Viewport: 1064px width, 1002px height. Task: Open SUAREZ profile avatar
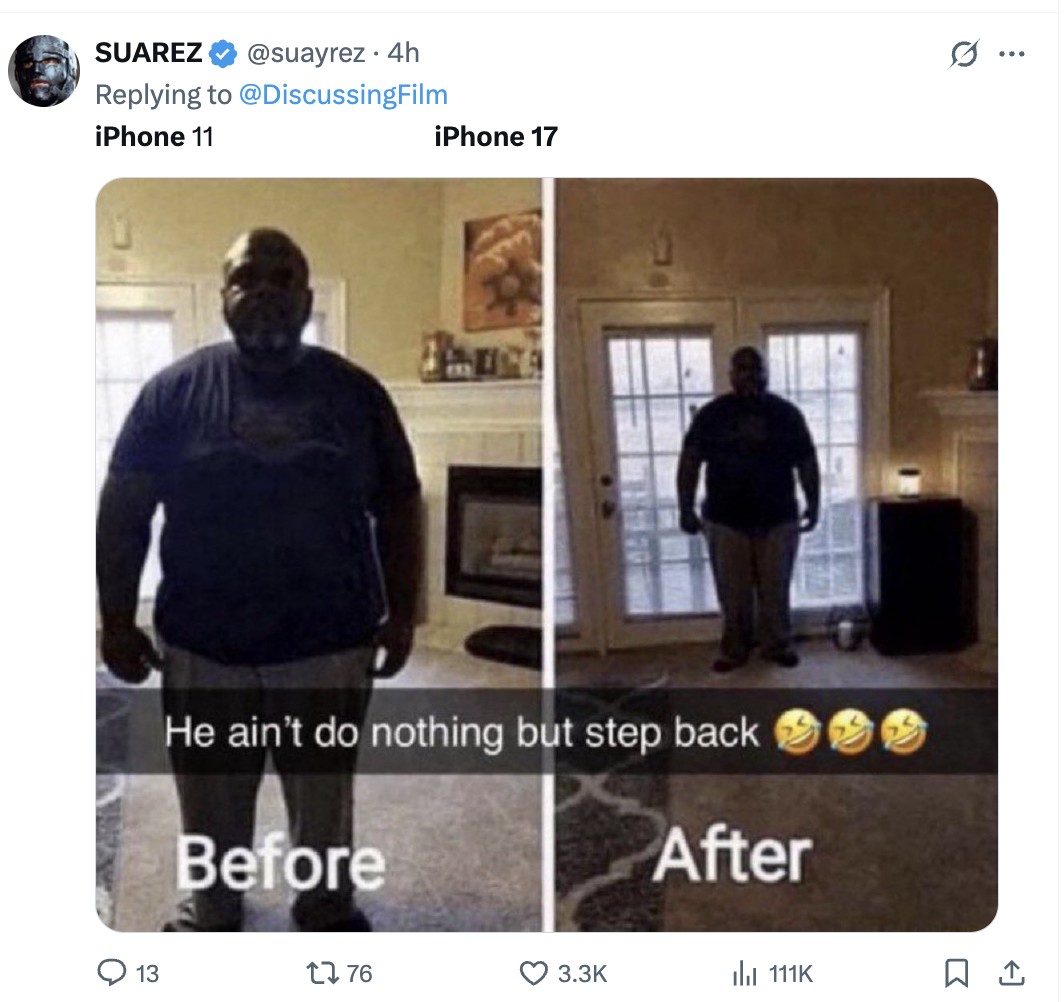click(44, 71)
